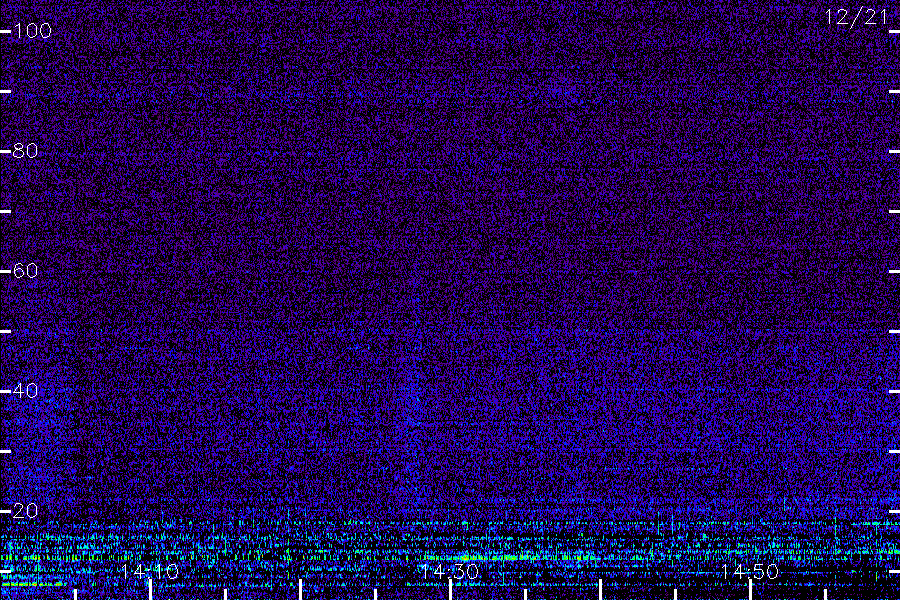
Task: Click the 60 frequency axis label
Action: pos(25,270)
